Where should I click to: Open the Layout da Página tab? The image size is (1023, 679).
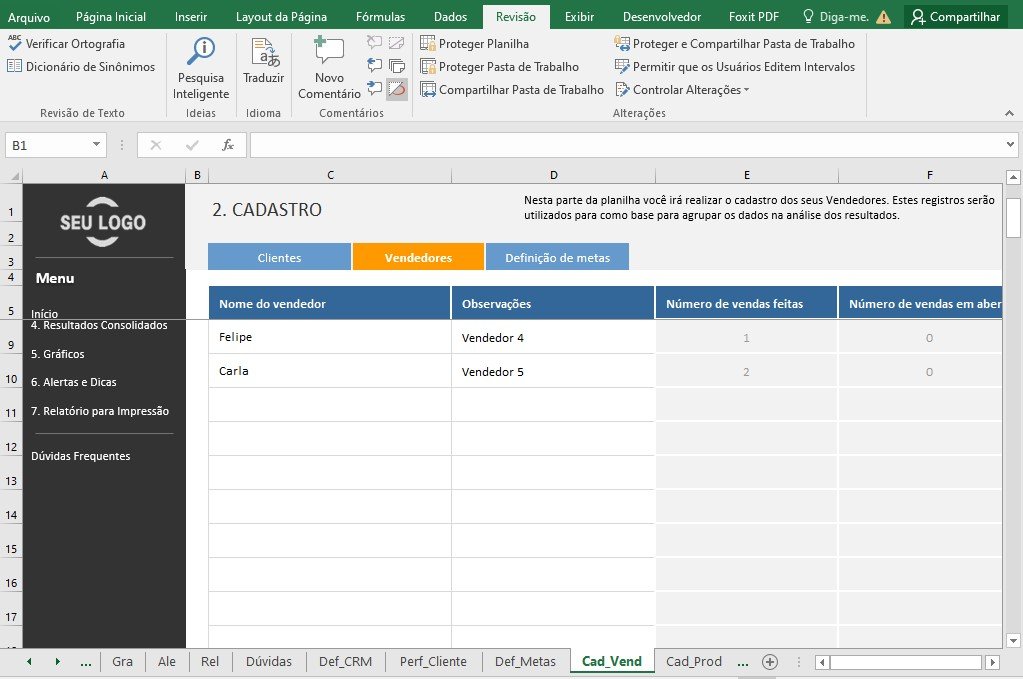(x=281, y=17)
